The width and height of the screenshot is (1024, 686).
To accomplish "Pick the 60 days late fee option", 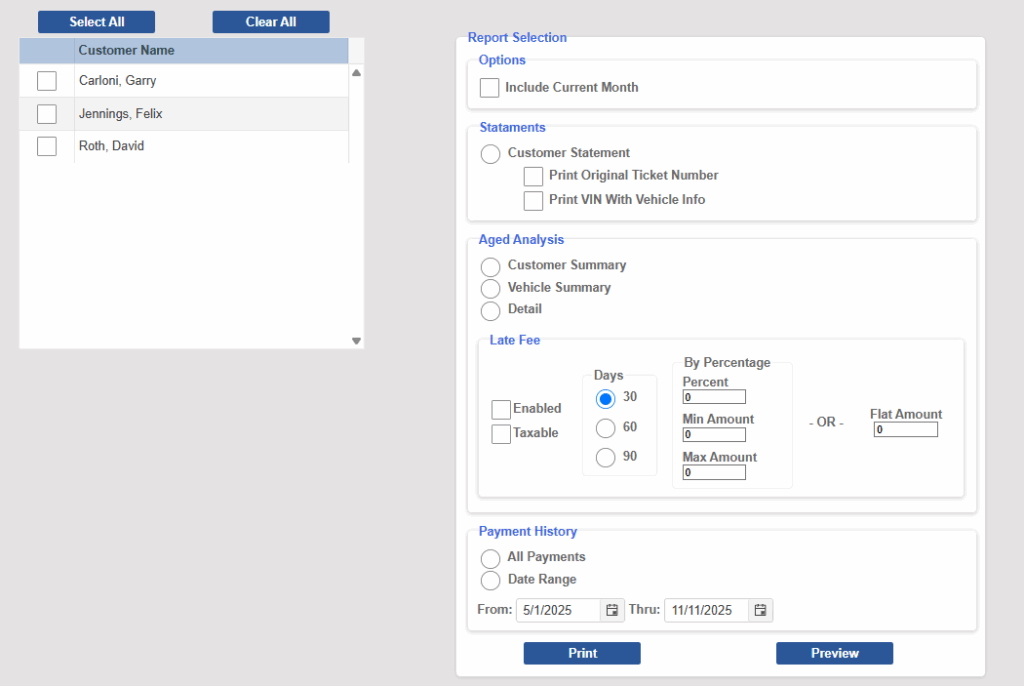I will 605,428.
